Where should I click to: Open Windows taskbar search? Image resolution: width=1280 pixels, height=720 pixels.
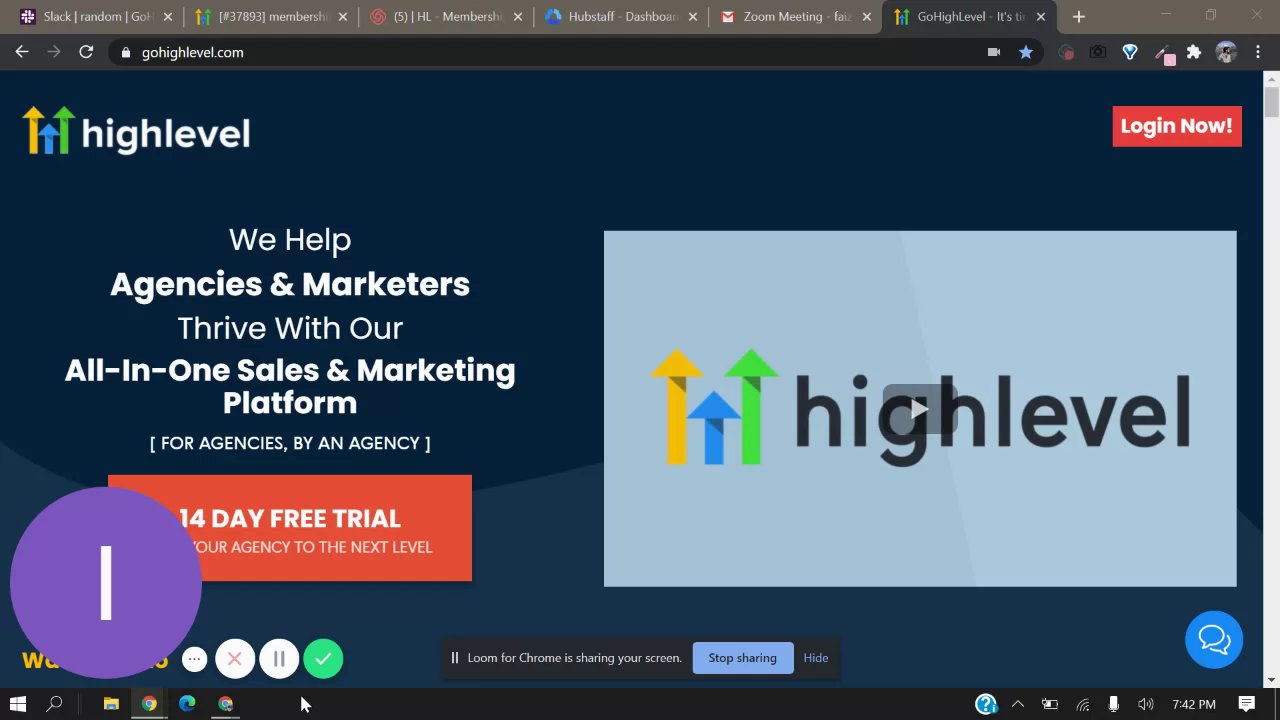[x=55, y=704]
